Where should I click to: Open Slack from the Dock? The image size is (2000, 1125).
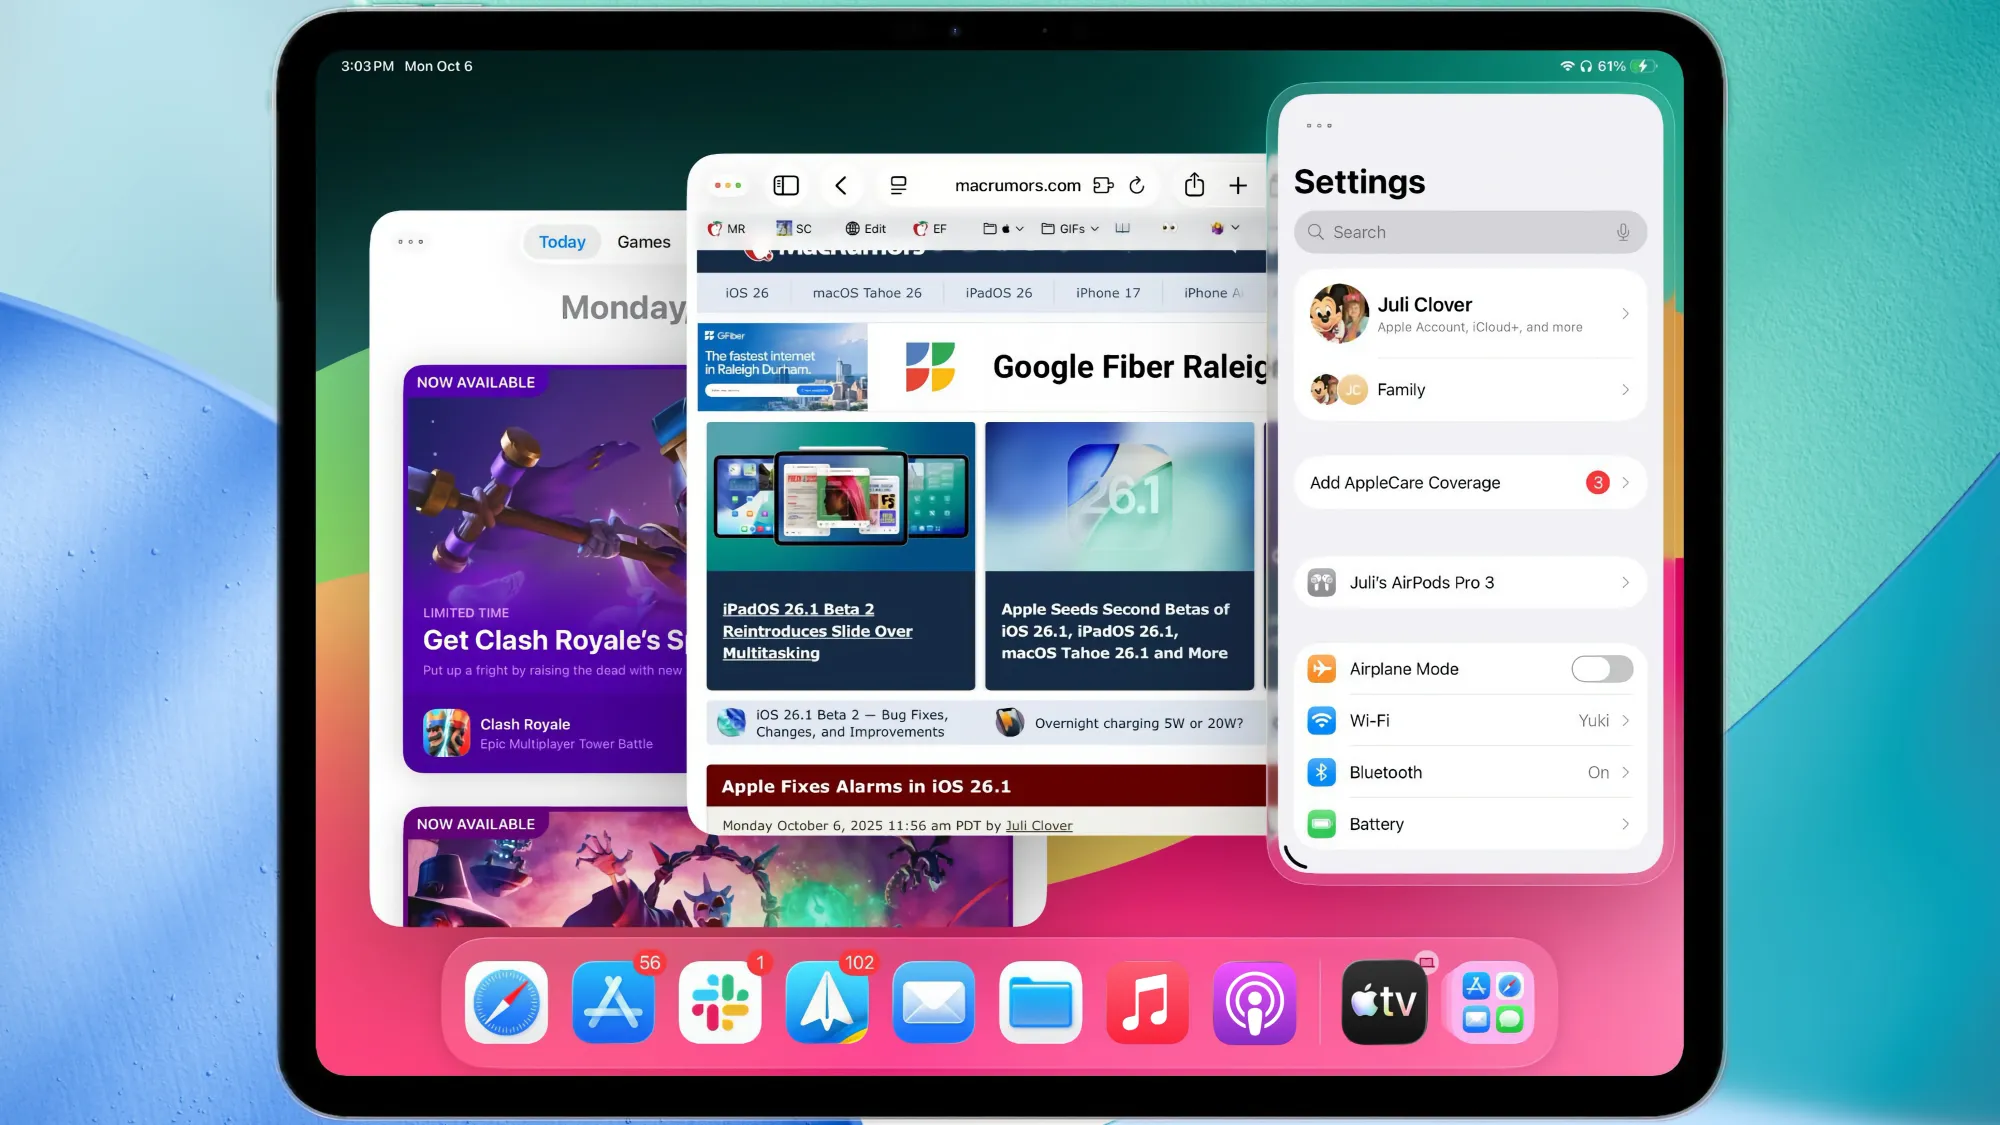pyautogui.click(x=720, y=1002)
